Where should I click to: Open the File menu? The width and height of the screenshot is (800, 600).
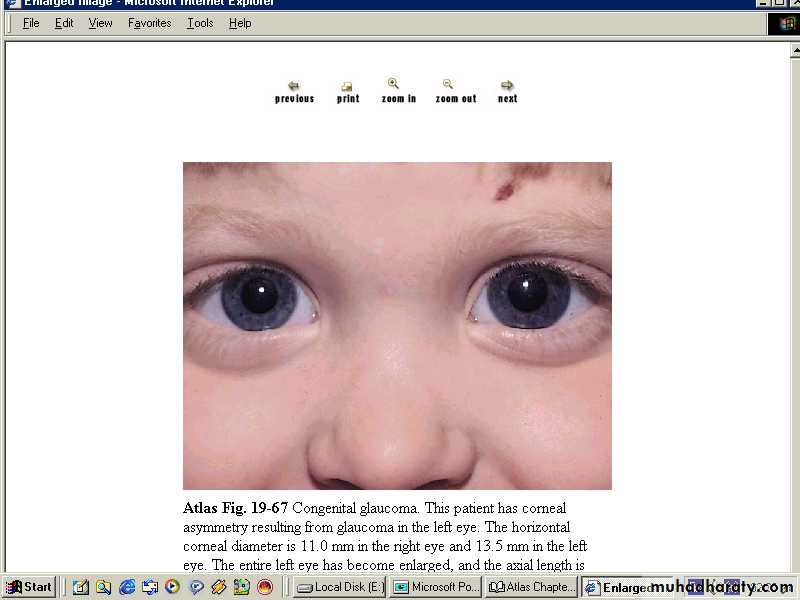click(31, 23)
